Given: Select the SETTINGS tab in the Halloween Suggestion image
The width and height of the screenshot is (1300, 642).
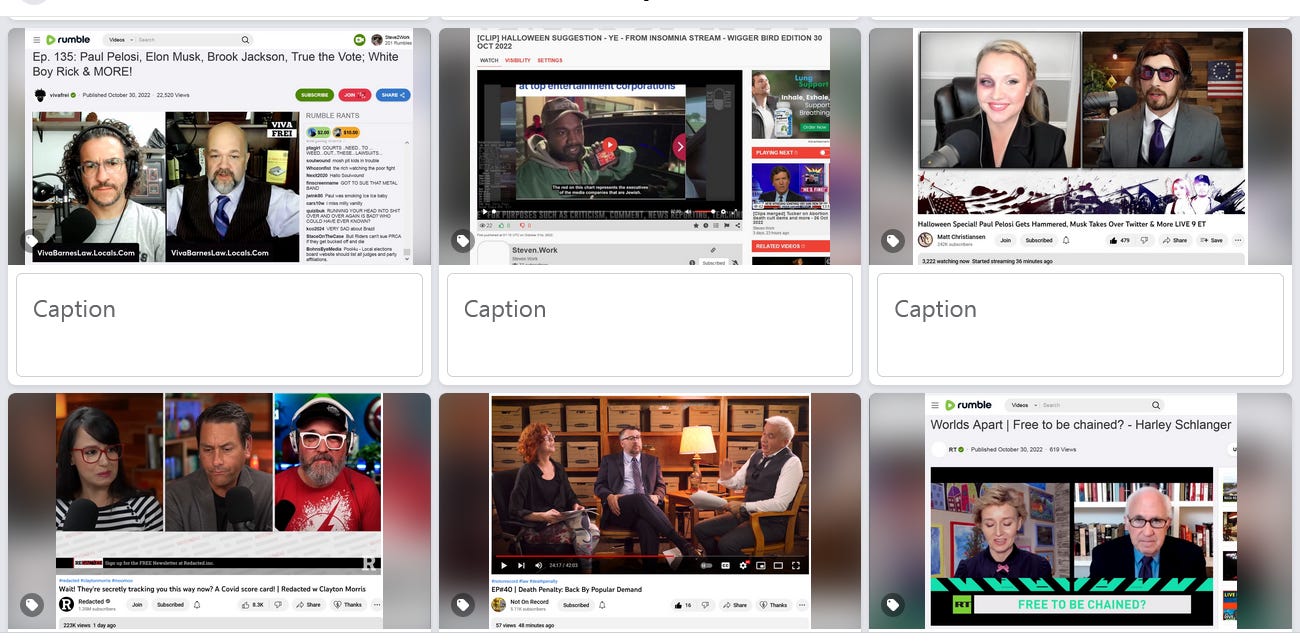Looking at the screenshot, I should click(550, 60).
